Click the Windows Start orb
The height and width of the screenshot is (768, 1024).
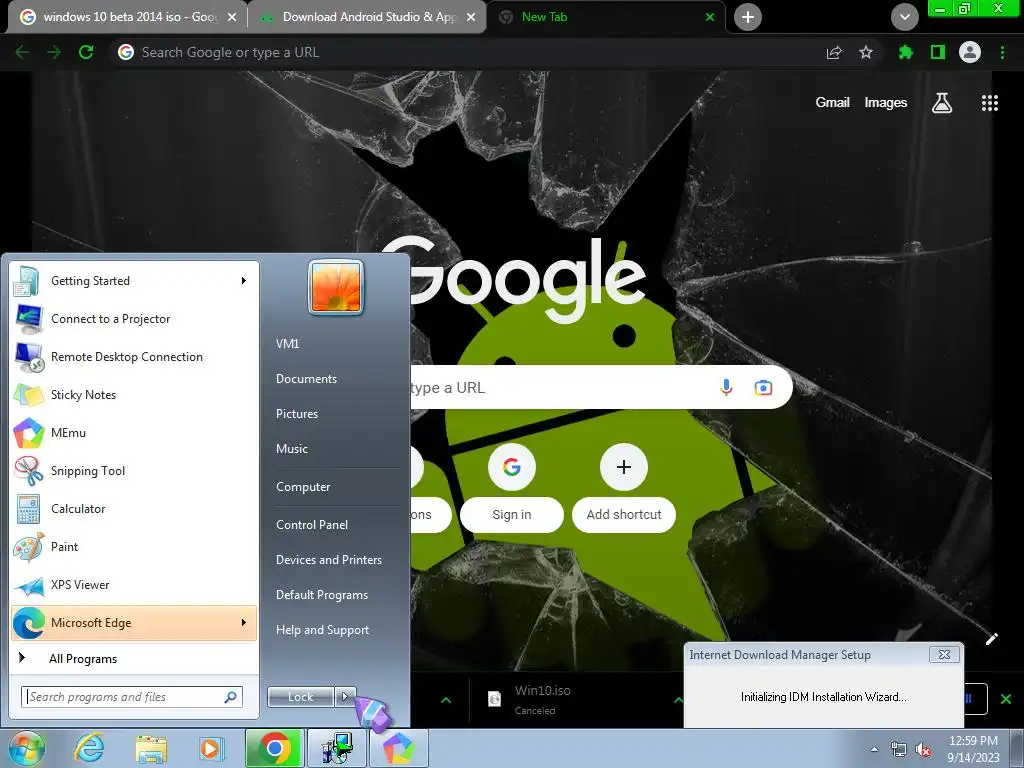(x=25, y=748)
